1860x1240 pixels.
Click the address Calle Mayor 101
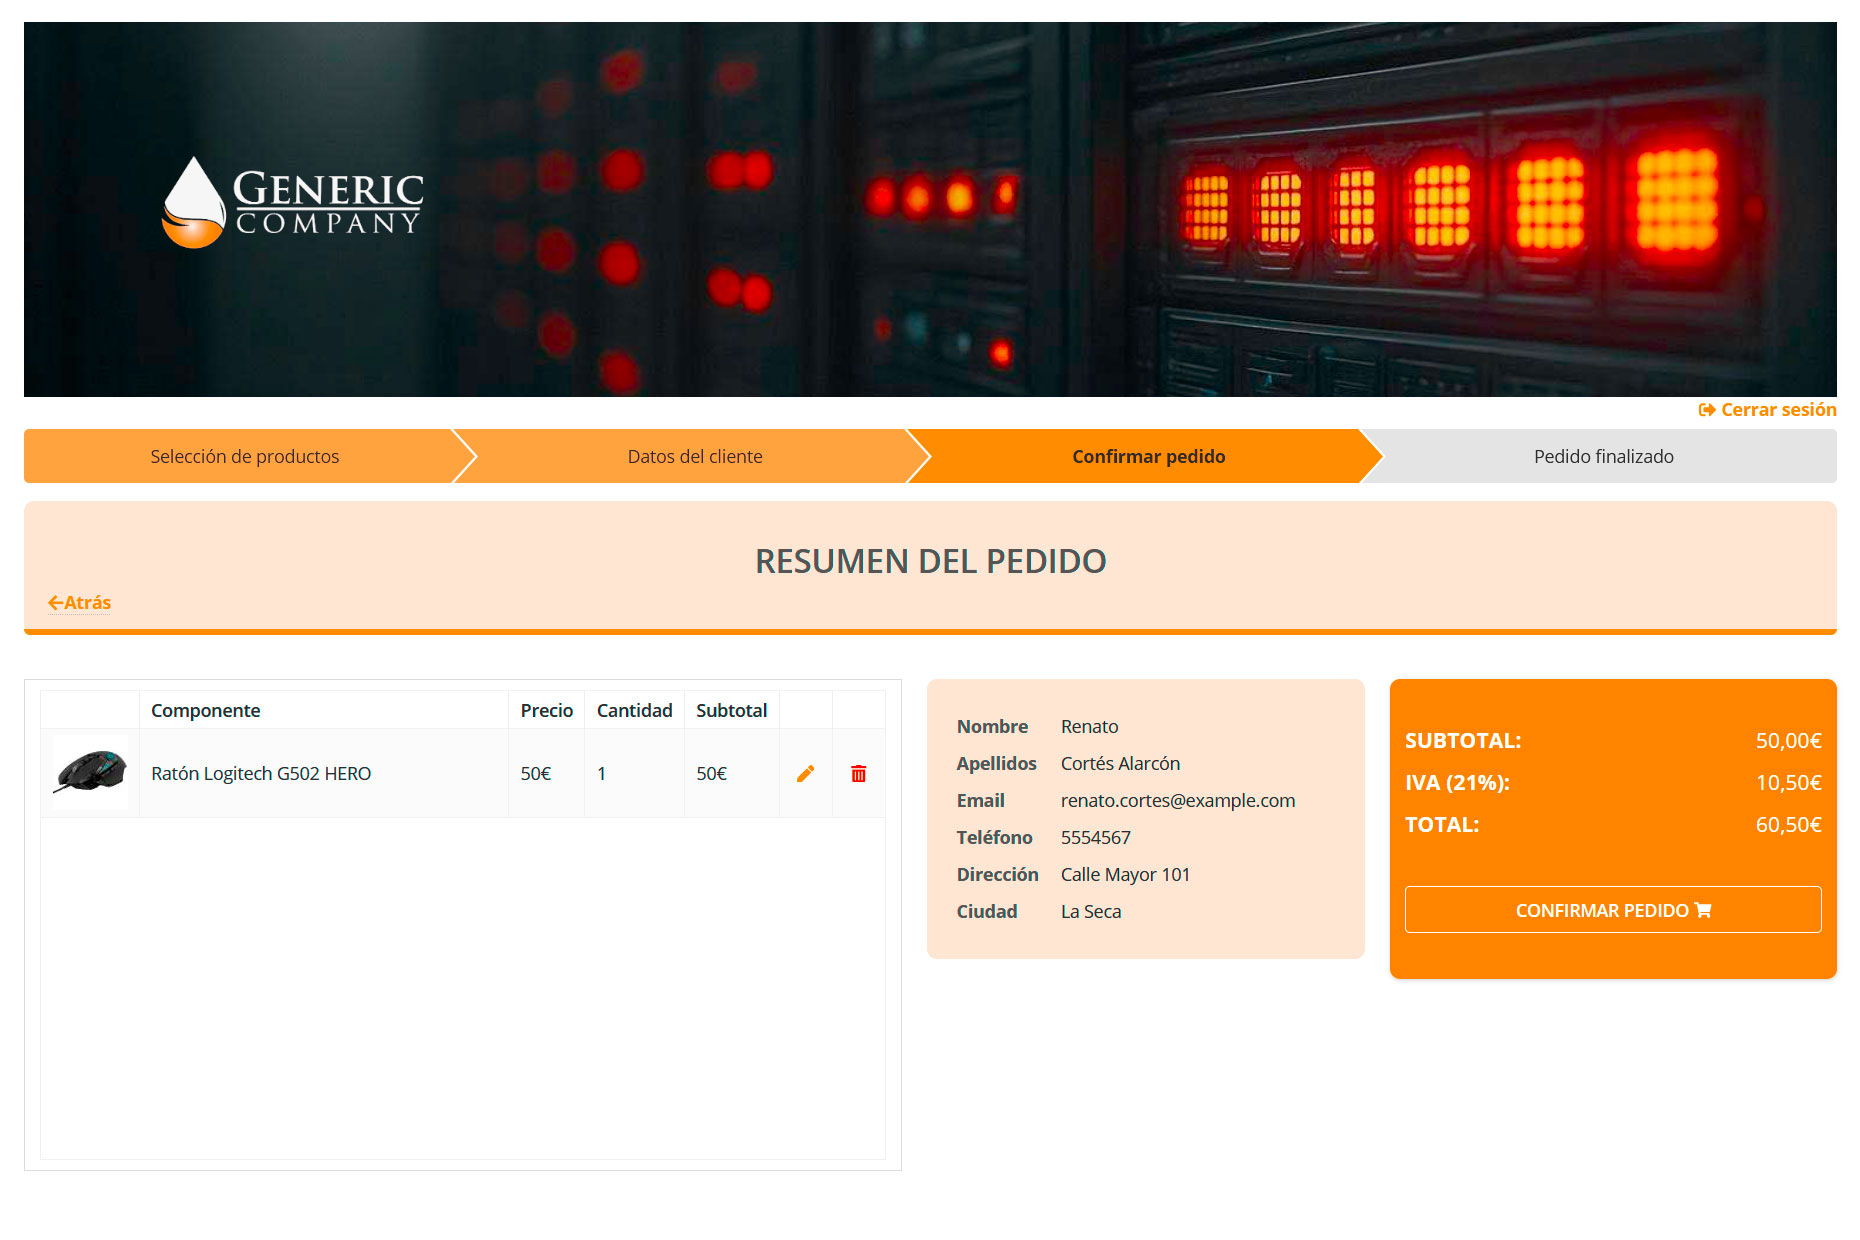tap(1125, 874)
